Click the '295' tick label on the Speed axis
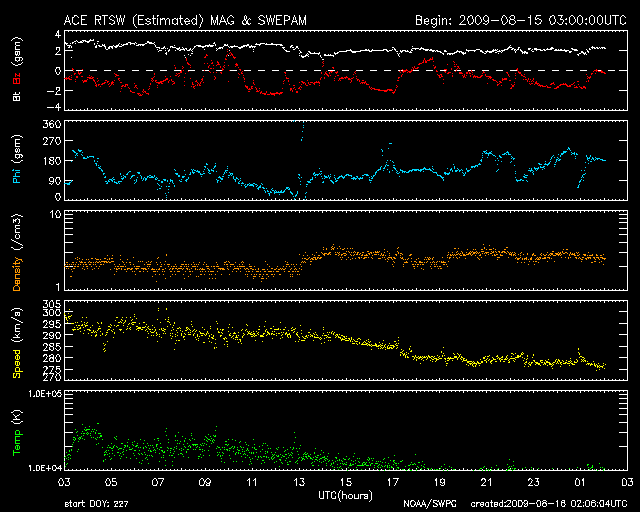The height and width of the screenshot is (512, 640). [x=52, y=324]
